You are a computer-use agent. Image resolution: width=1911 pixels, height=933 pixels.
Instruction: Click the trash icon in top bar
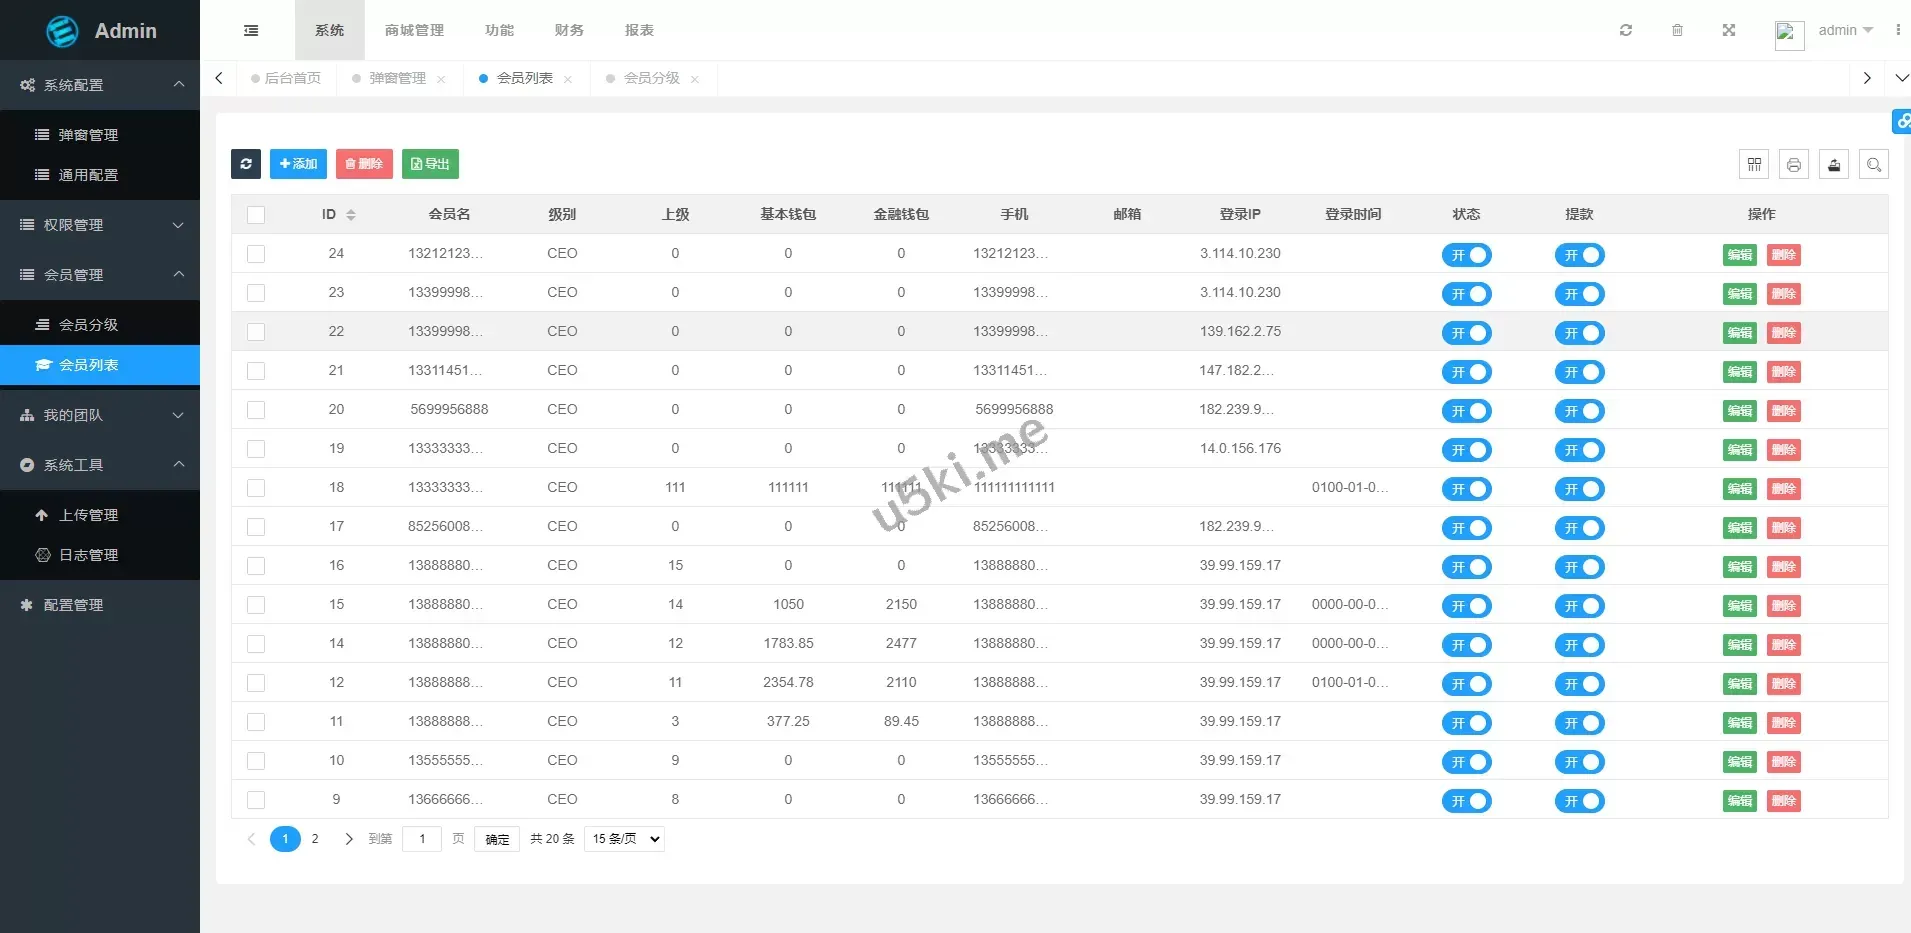[x=1677, y=30]
